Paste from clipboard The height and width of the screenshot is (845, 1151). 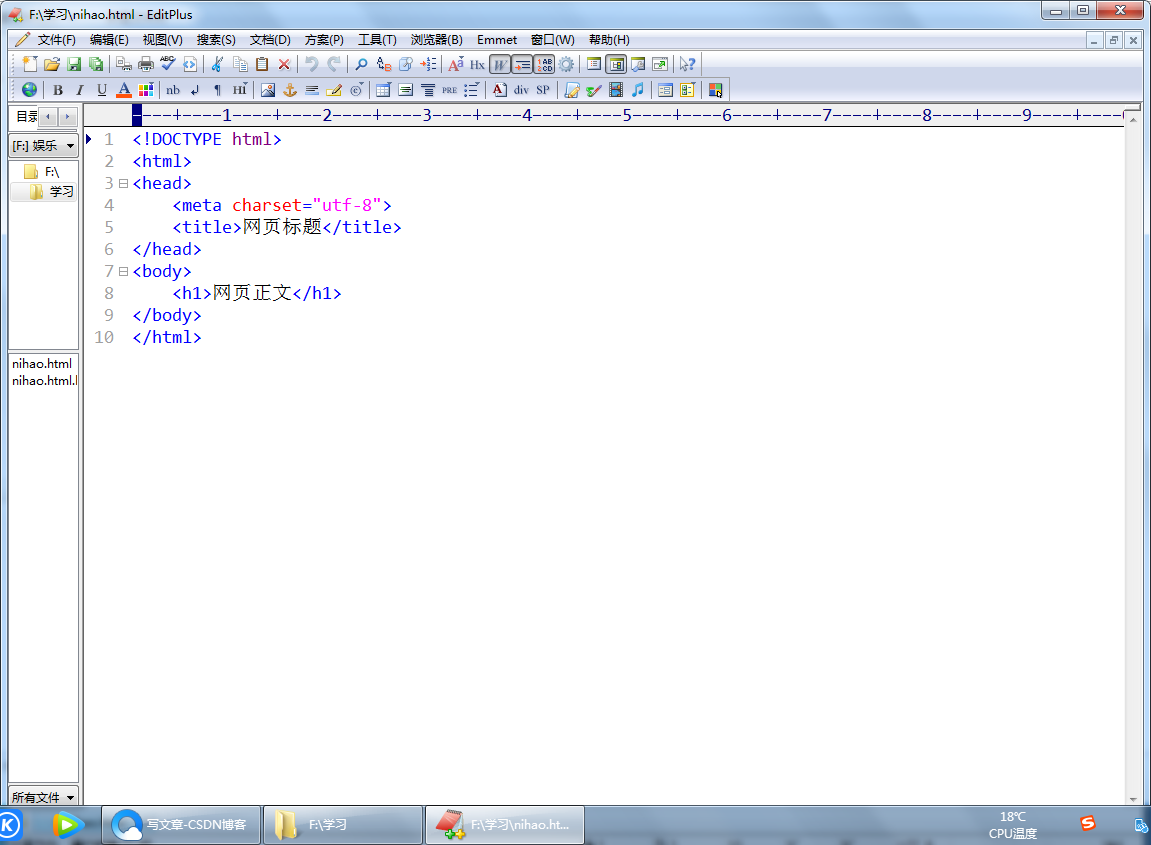262,65
